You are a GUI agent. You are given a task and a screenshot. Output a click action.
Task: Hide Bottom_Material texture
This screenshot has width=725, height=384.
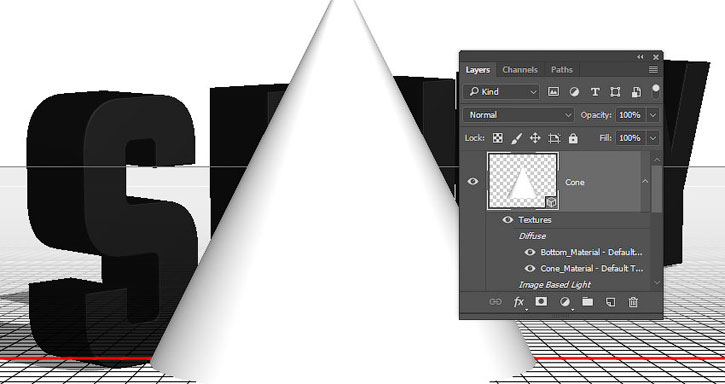tap(530, 252)
